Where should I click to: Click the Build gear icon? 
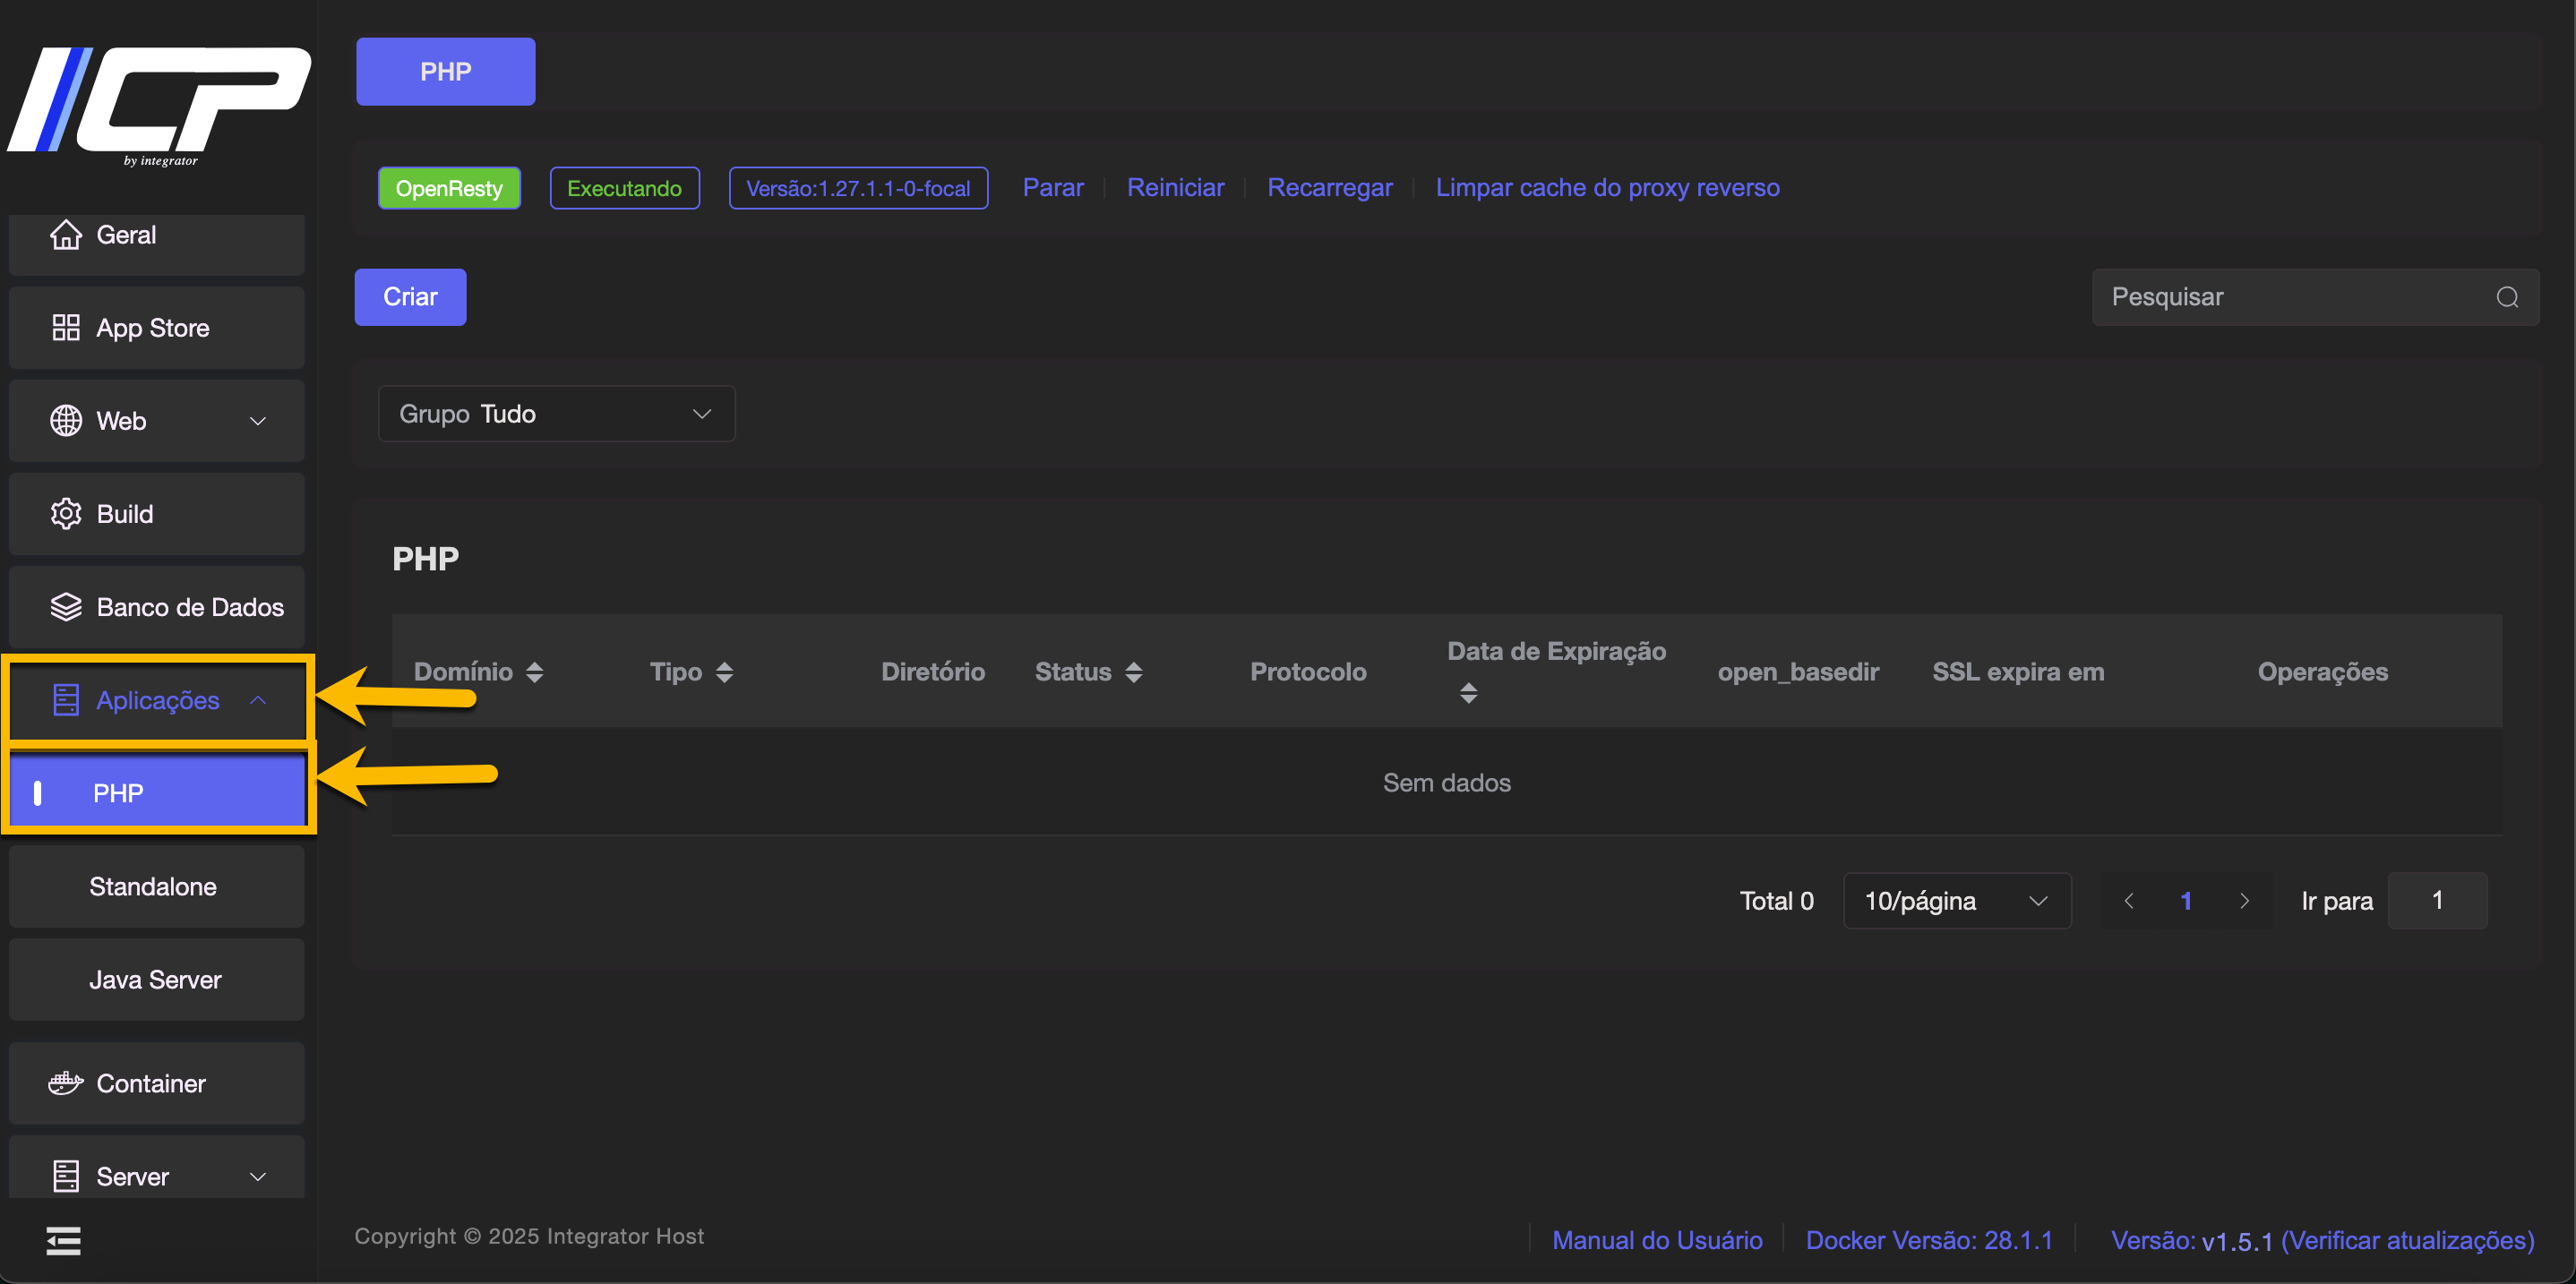(66, 514)
